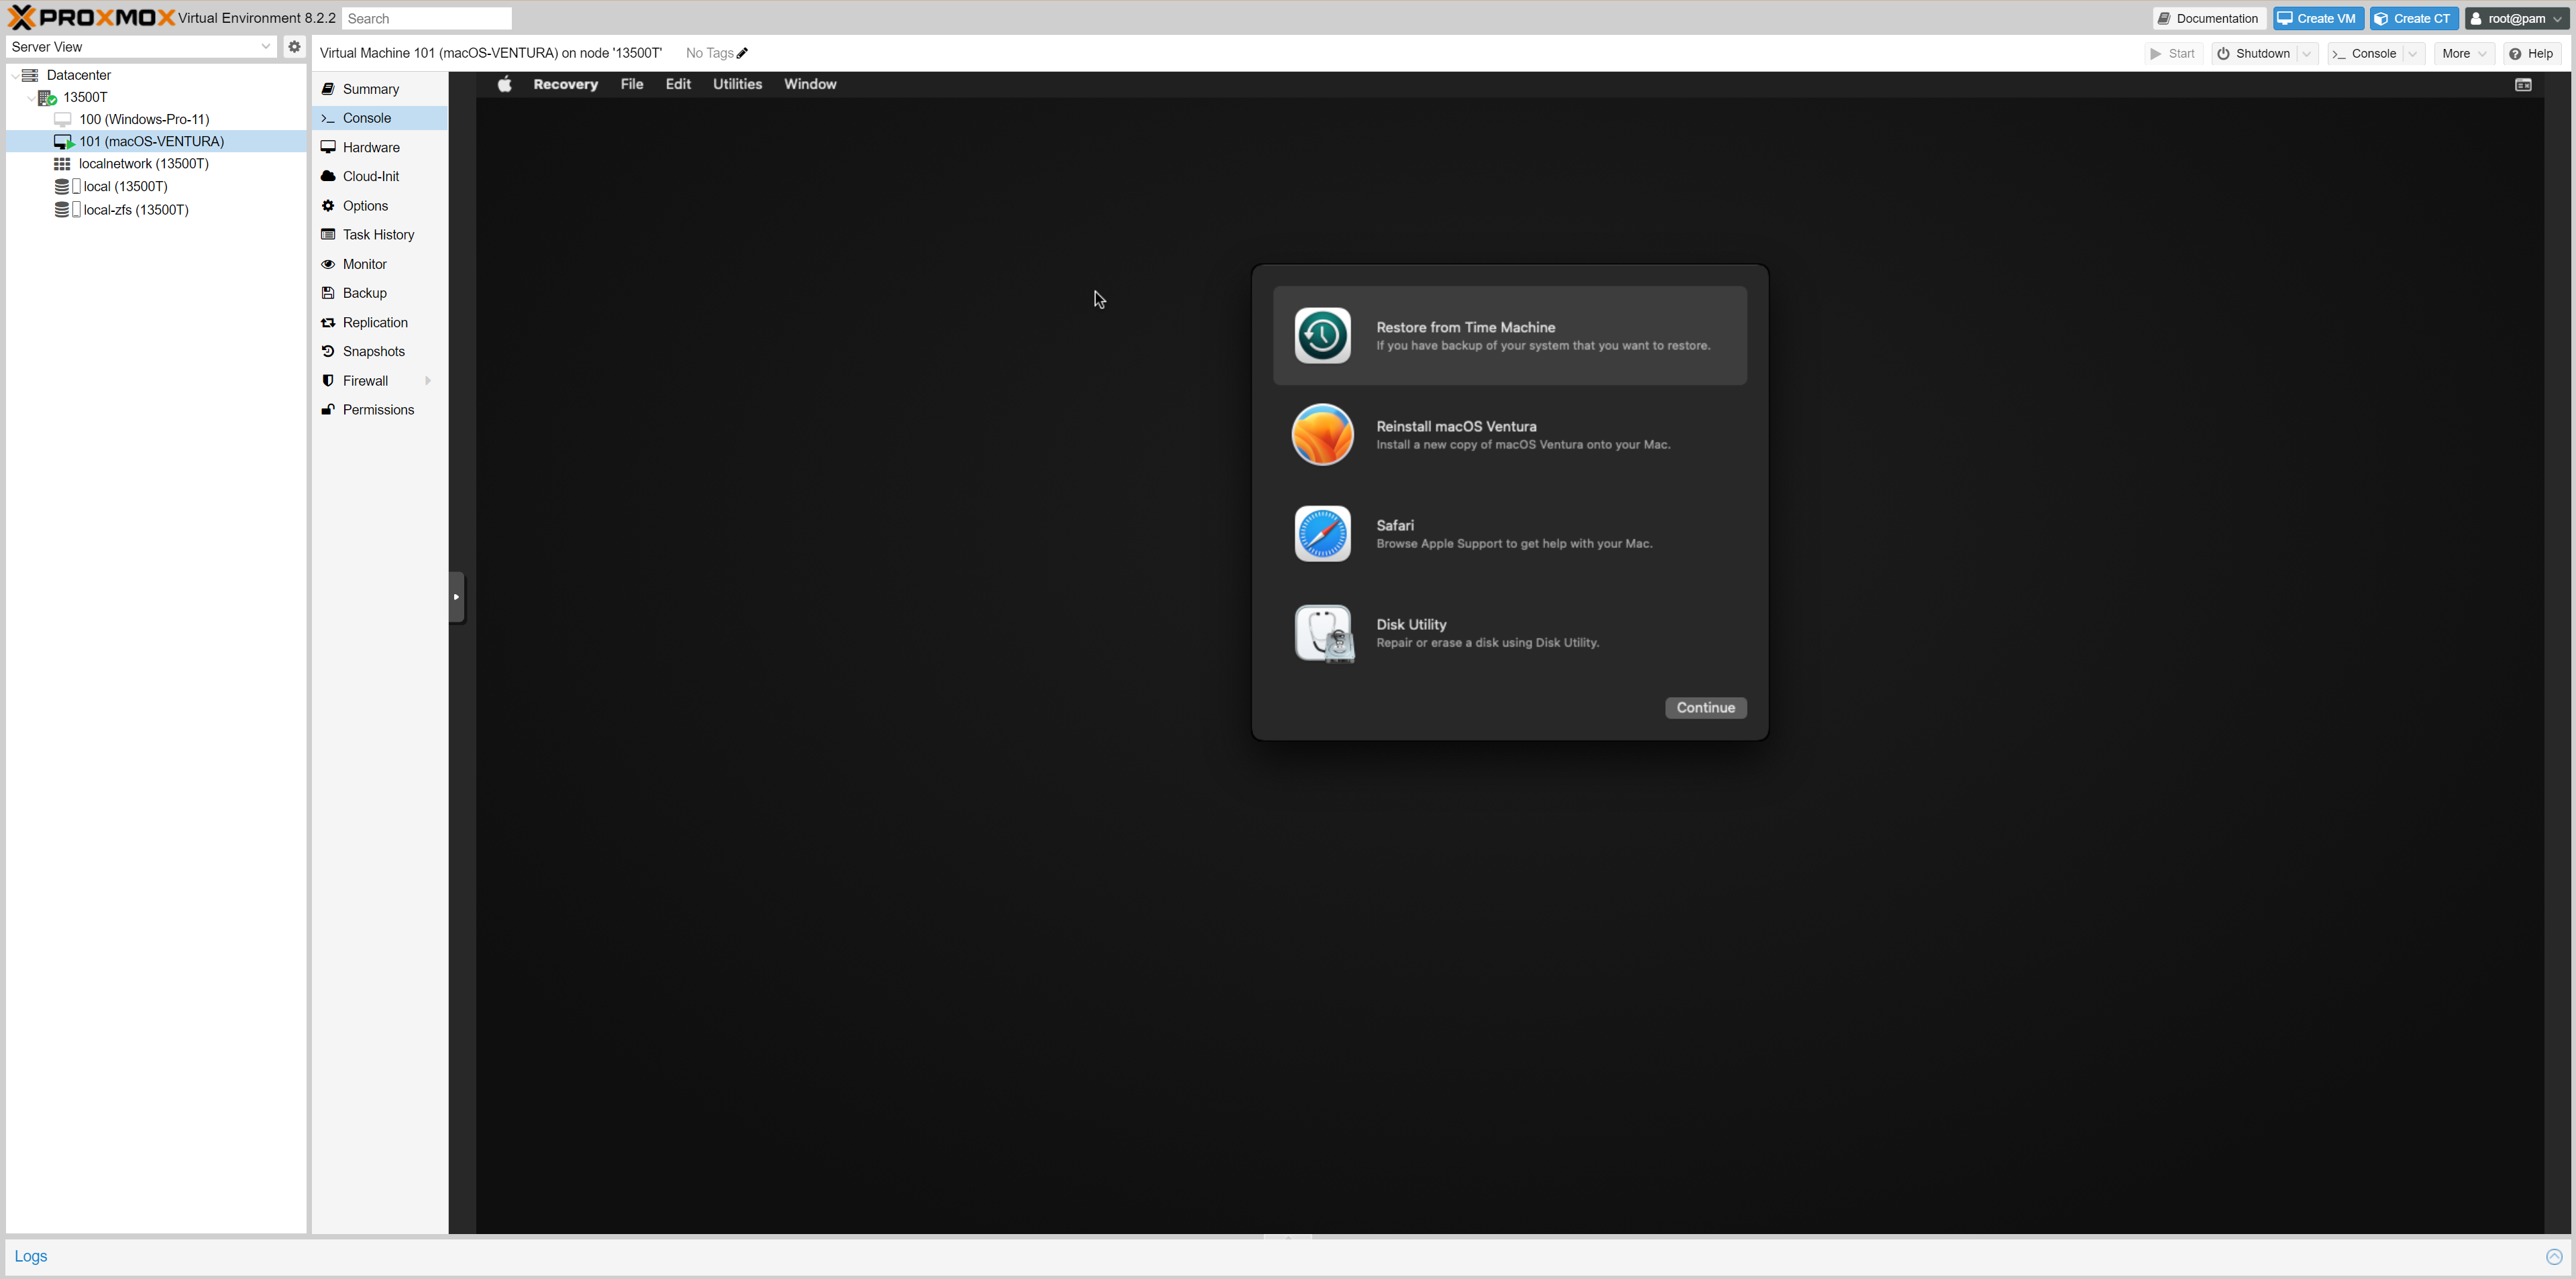2576x1279 pixels.
Task: Click the Disk Utility icon
Action: click(x=1323, y=633)
